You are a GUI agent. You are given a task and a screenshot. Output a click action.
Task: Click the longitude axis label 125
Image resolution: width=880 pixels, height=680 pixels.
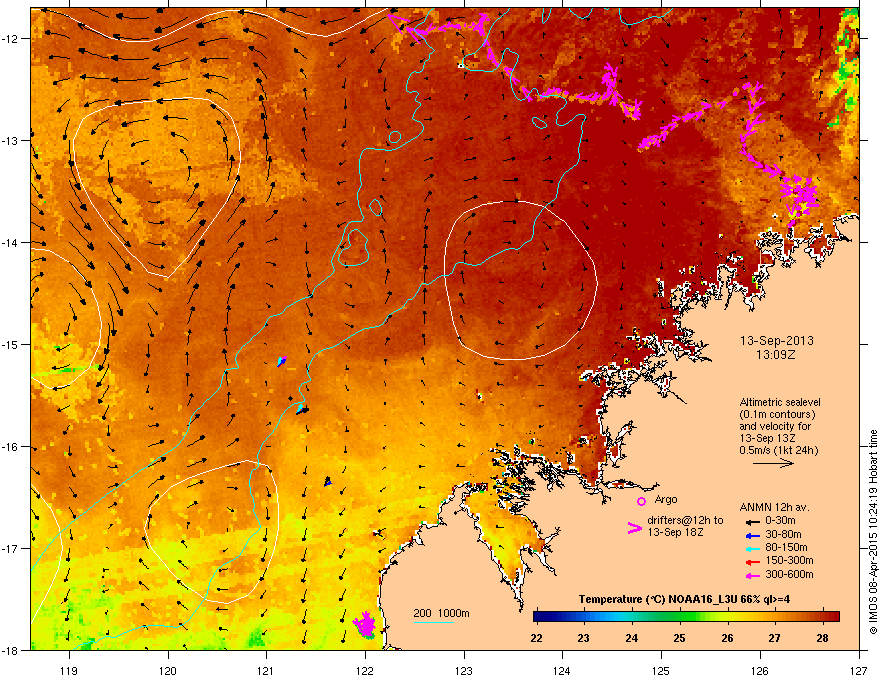pos(661,670)
